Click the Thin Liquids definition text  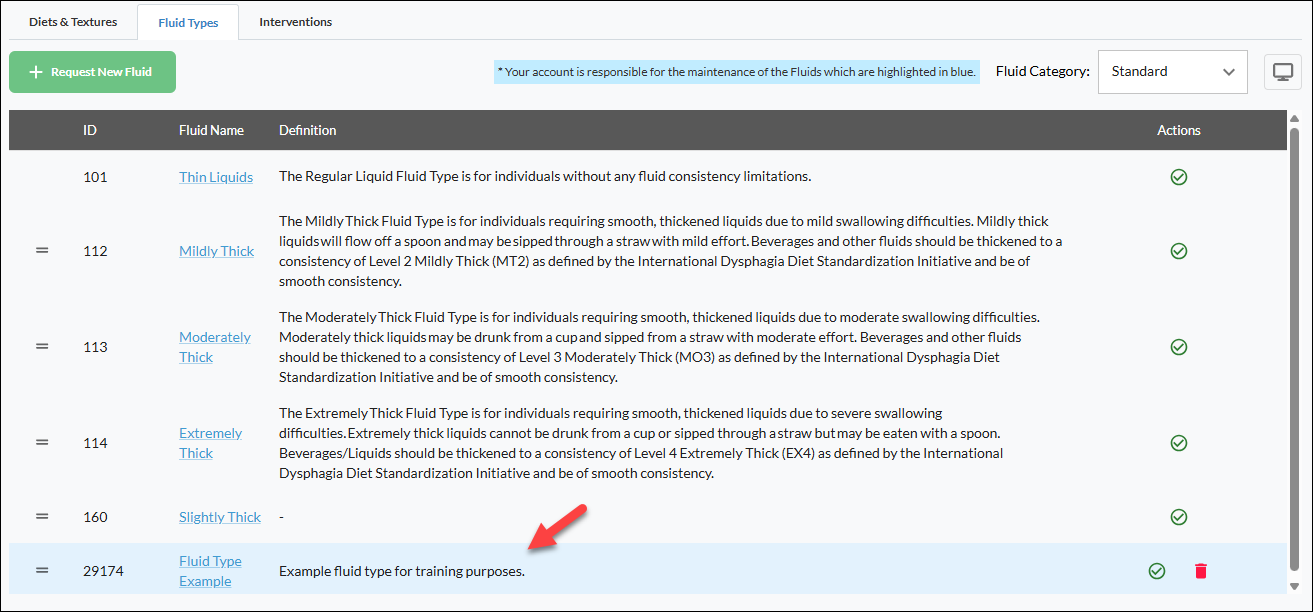[545, 177]
